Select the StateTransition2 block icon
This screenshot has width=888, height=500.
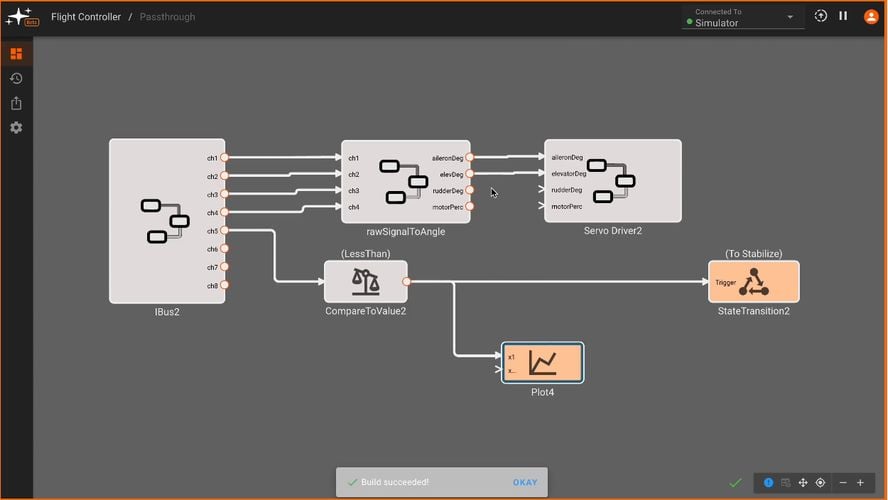[x=754, y=281]
